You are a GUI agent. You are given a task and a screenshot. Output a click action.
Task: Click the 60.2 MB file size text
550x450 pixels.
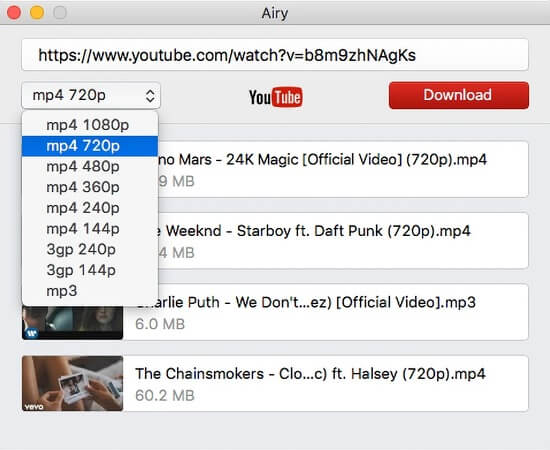pos(165,396)
